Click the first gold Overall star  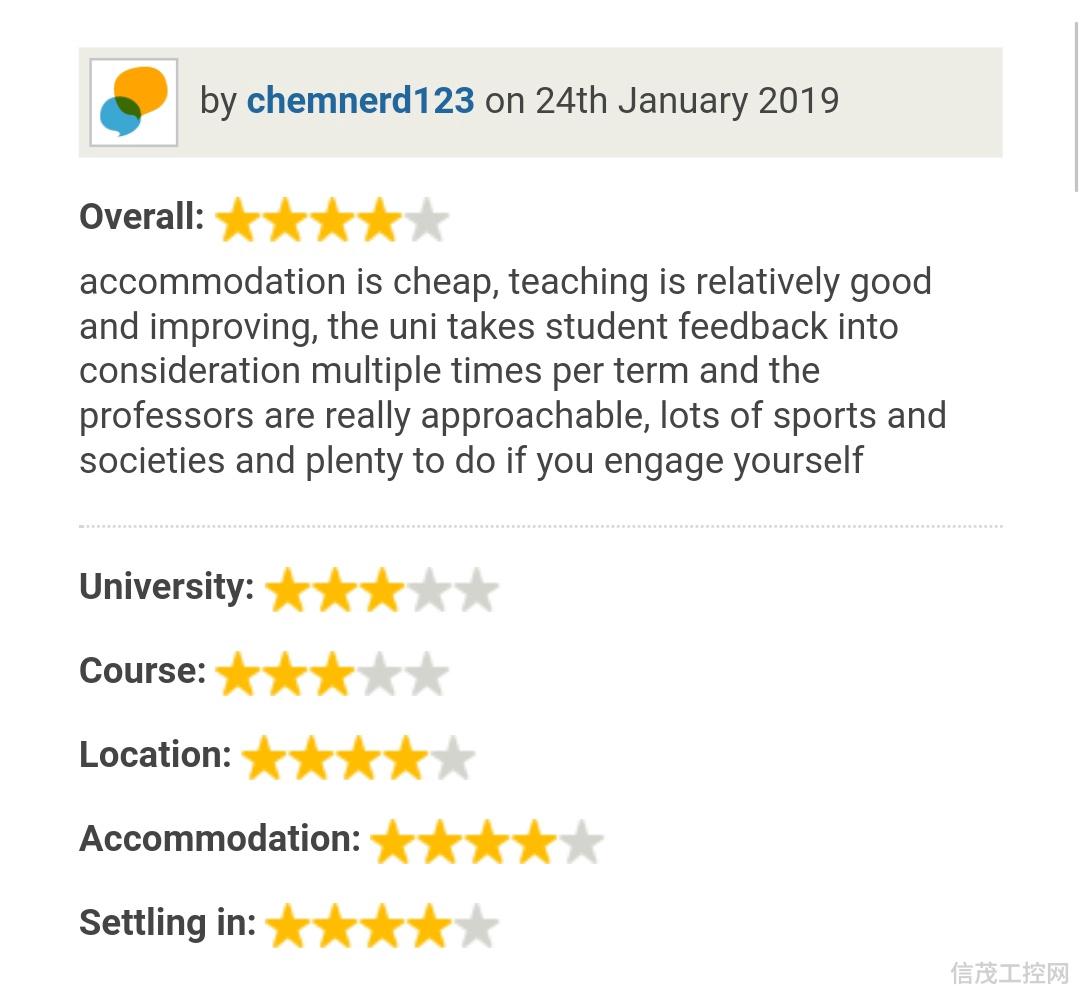click(238, 220)
